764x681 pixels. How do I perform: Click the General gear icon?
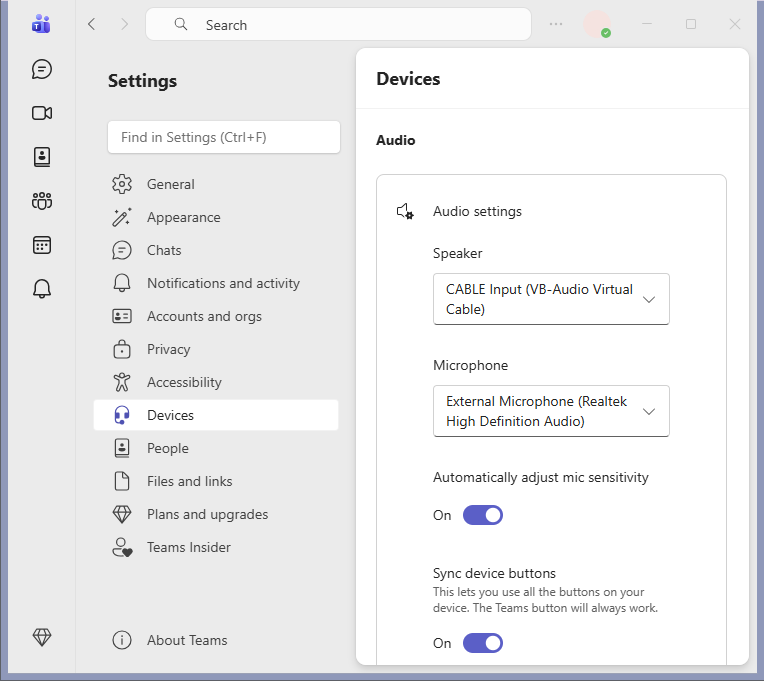point(122,184)
